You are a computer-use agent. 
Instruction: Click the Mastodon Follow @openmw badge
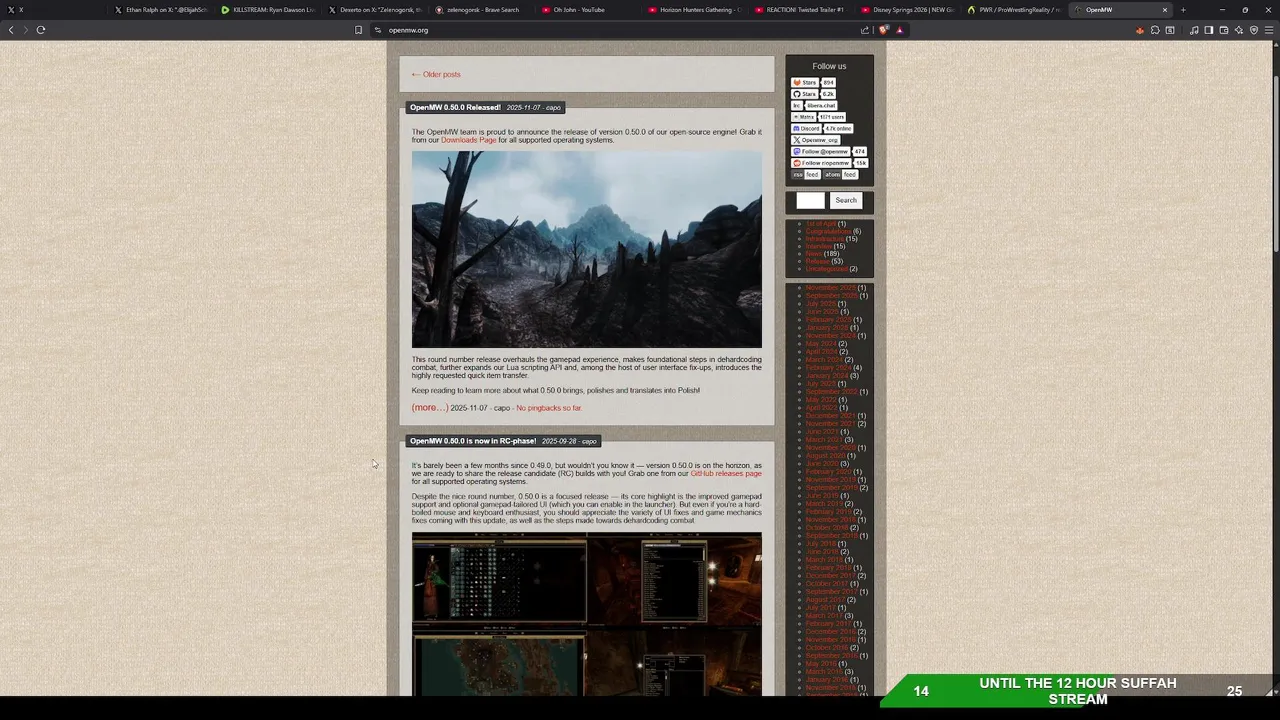[829, 152]
